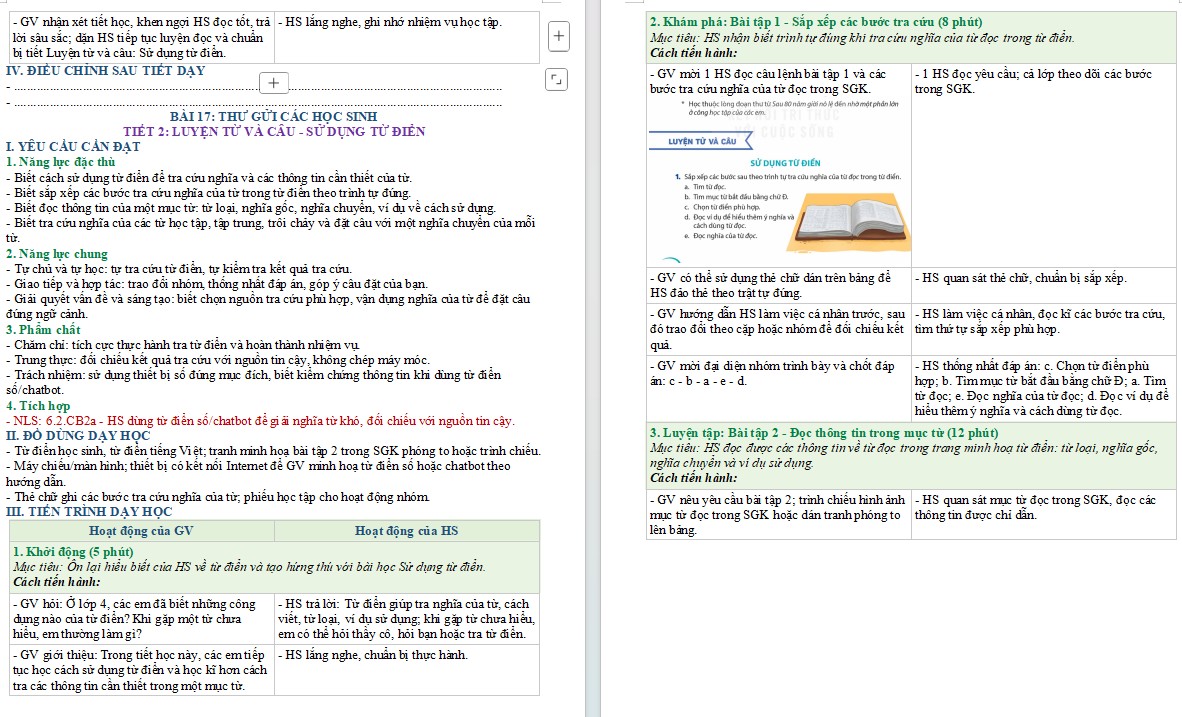Click the 'LUYỆN TỪ VÀ CÂU' banner in textbook image

pyautogui.click(x=703, y=141)
